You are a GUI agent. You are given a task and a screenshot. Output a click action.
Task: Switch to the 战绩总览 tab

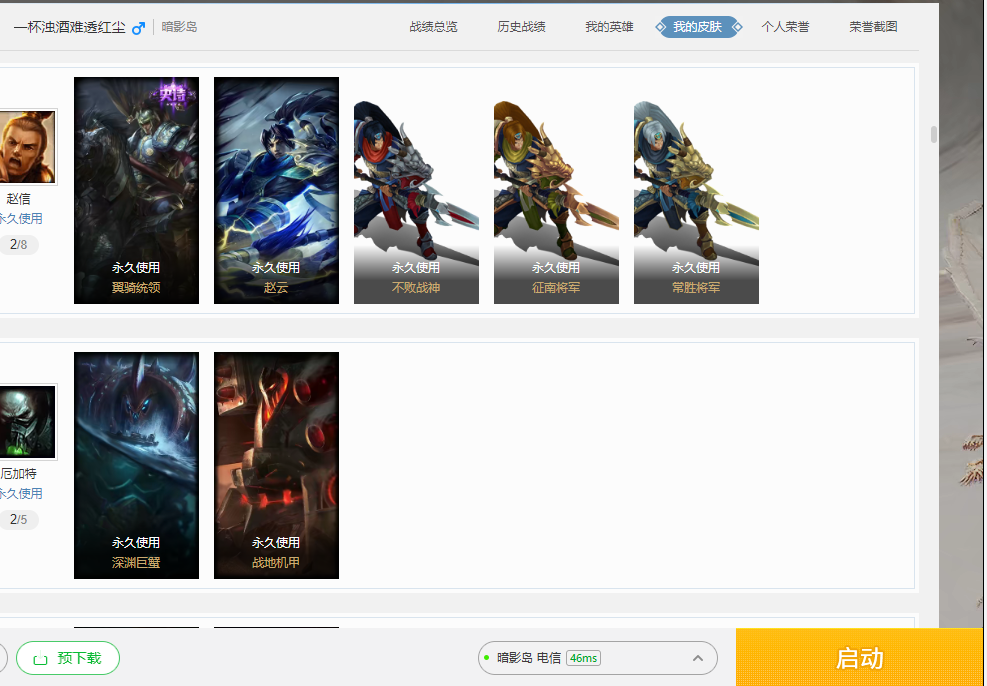pyautogui.click(x=433, y=27)
